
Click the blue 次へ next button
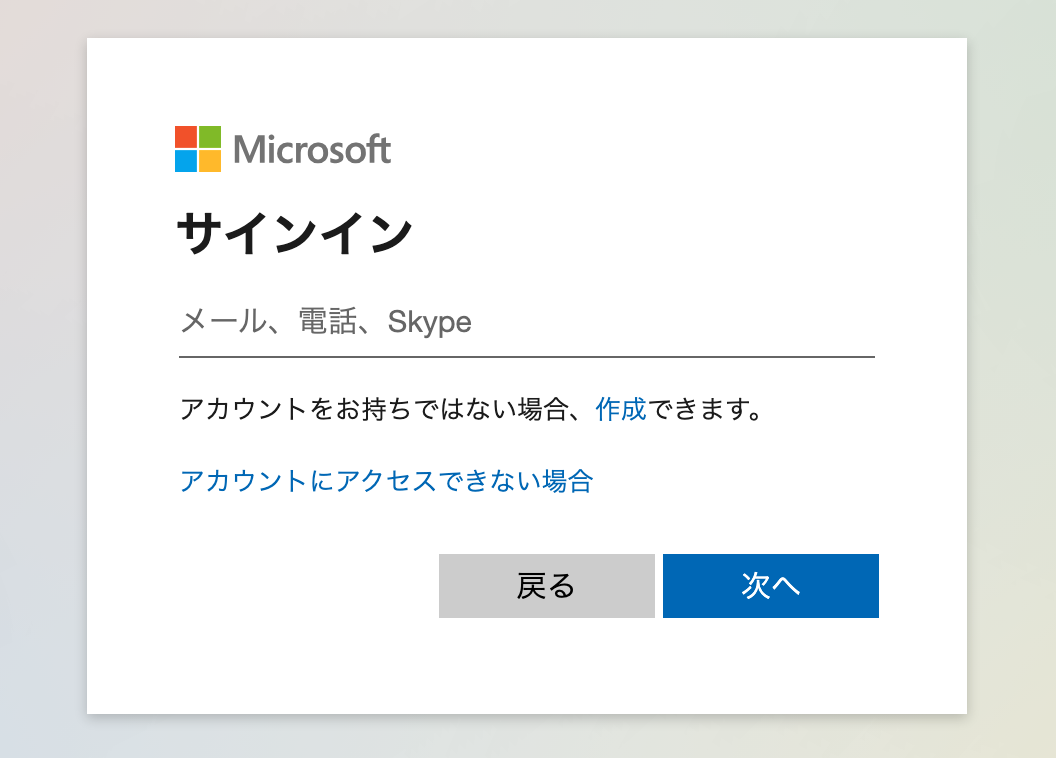tap(770, 586)
